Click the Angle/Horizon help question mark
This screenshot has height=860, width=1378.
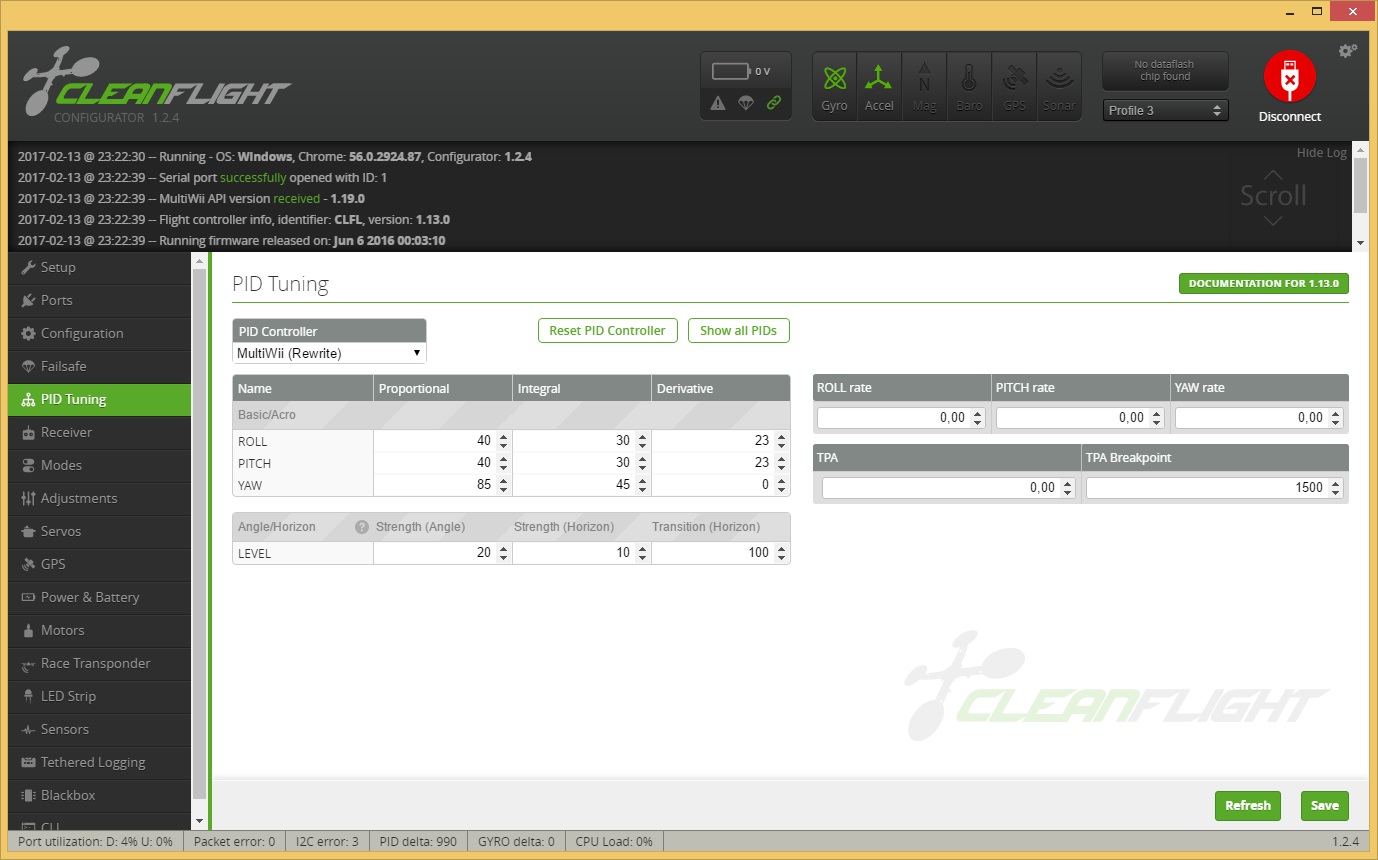(x=362, y=527)
